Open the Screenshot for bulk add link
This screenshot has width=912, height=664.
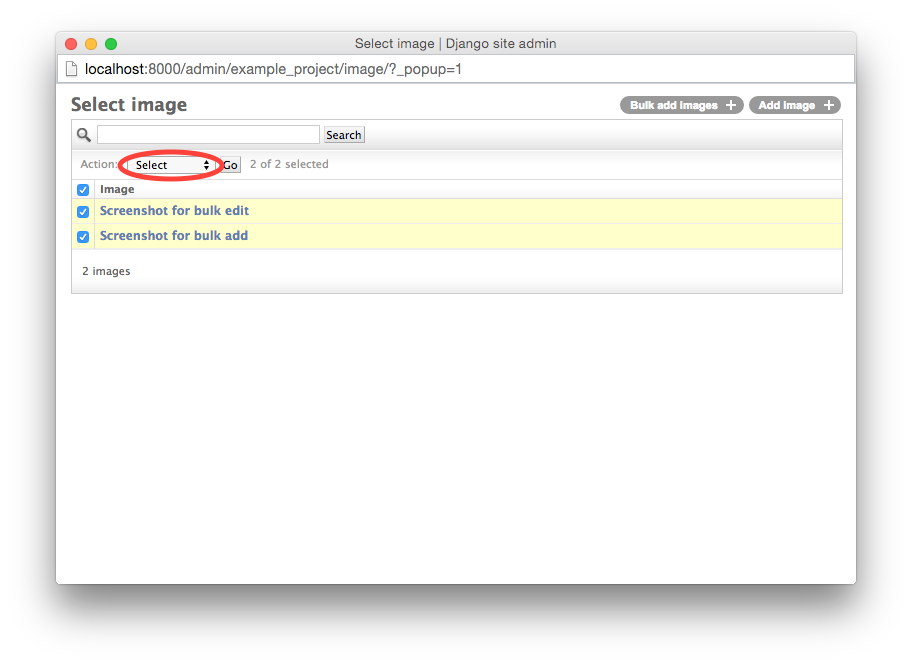[174, 235]
